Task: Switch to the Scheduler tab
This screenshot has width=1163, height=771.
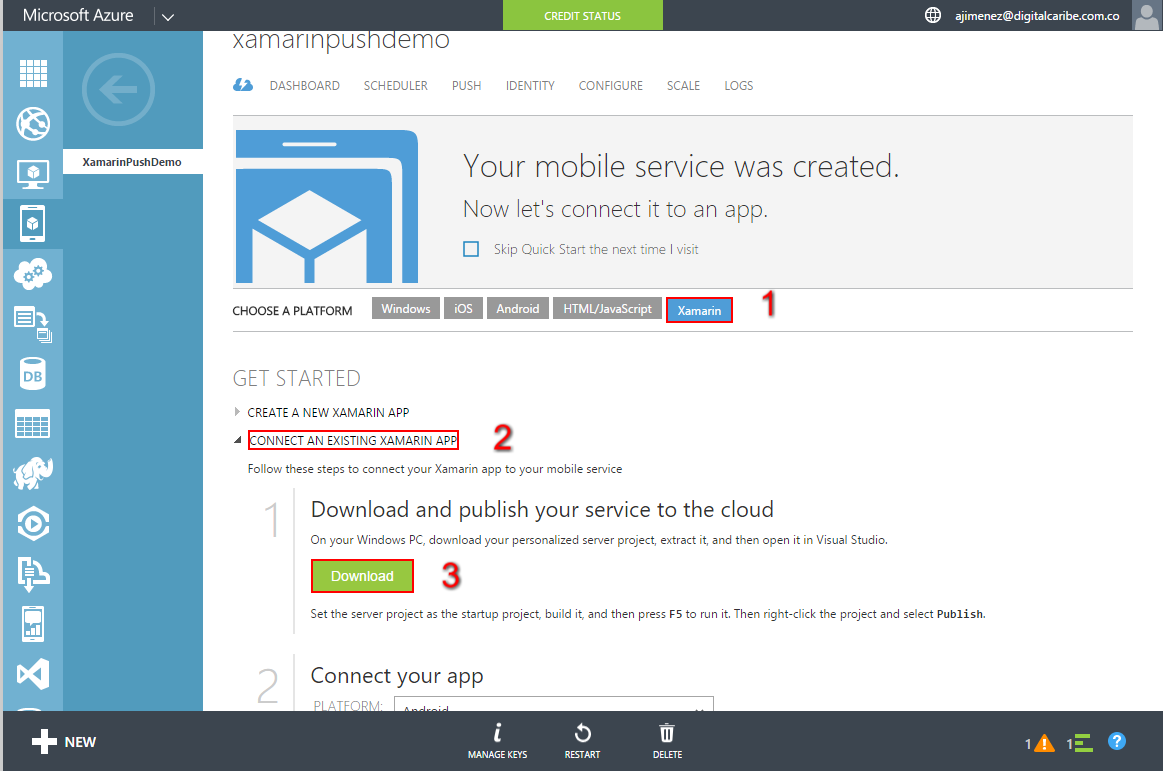Action: [395, 85]
